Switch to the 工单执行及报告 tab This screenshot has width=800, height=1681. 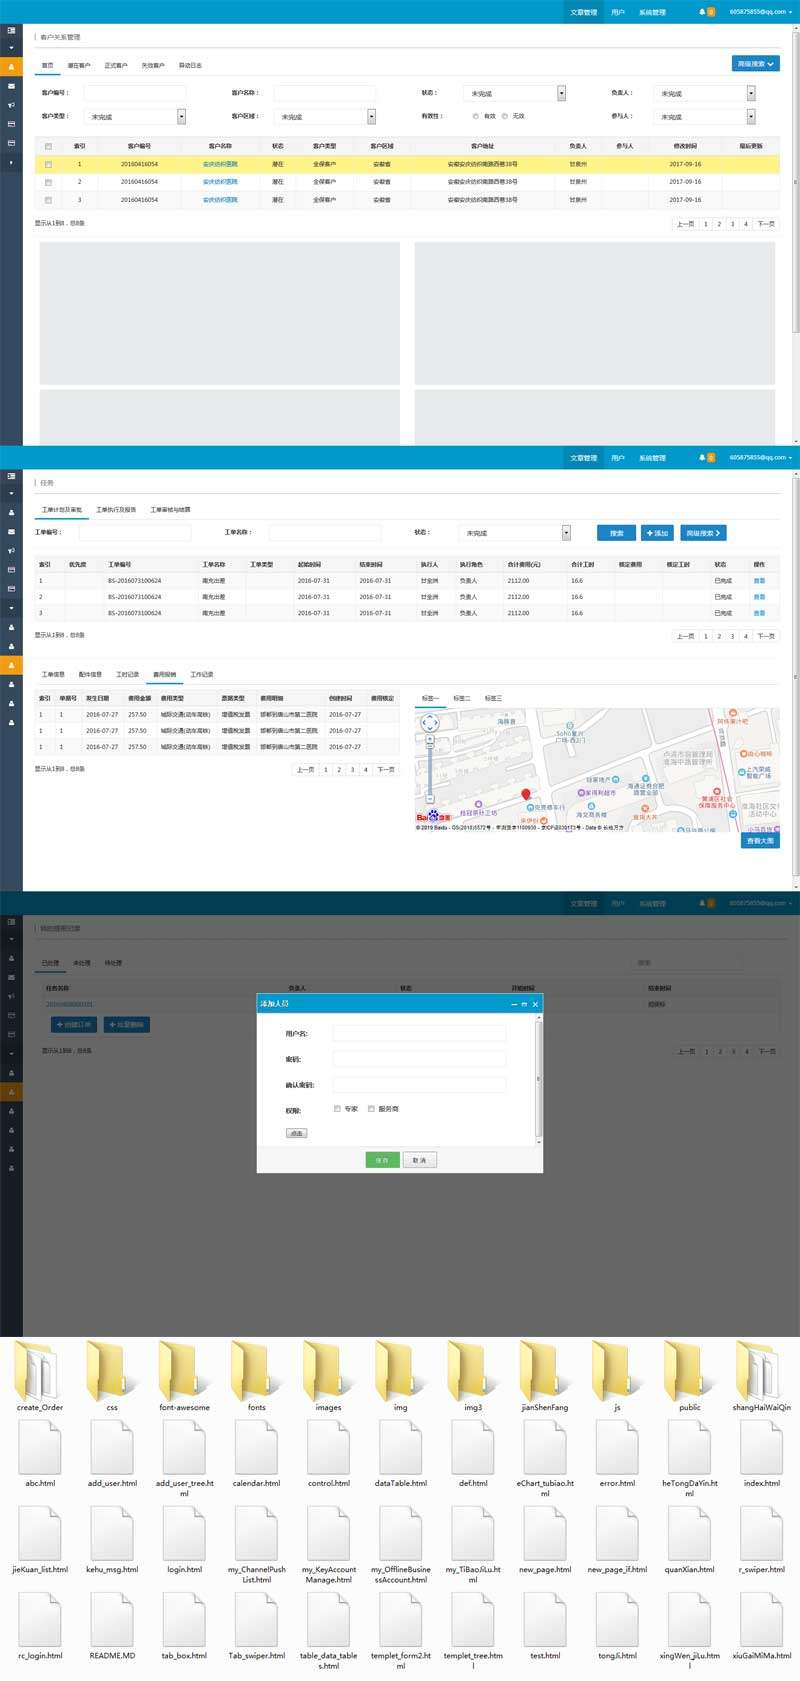[x=116, y=510]
